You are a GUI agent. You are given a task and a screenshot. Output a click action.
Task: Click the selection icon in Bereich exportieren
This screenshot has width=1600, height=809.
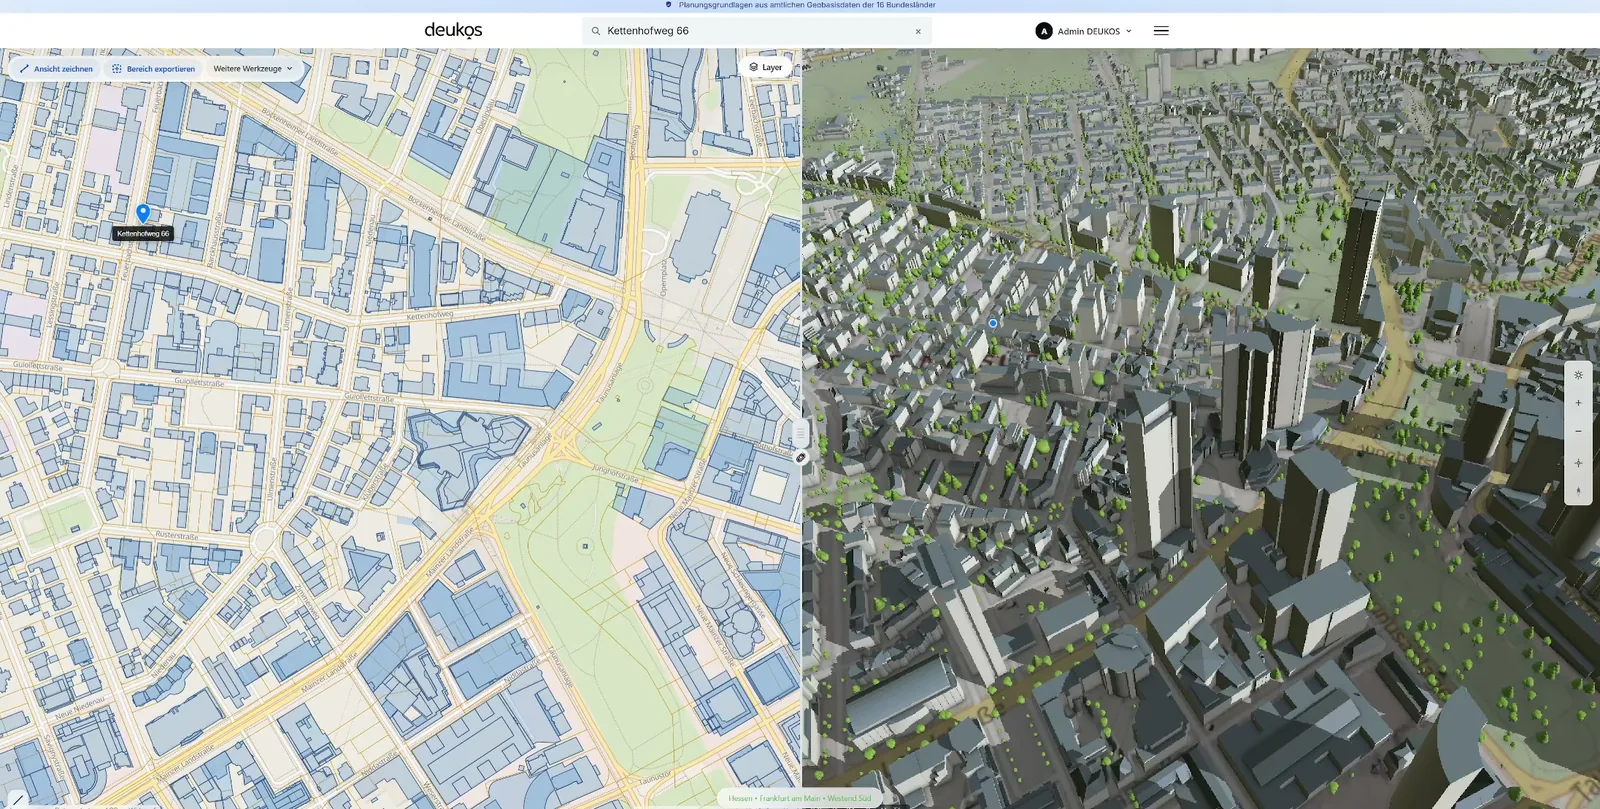pos(117,69)
